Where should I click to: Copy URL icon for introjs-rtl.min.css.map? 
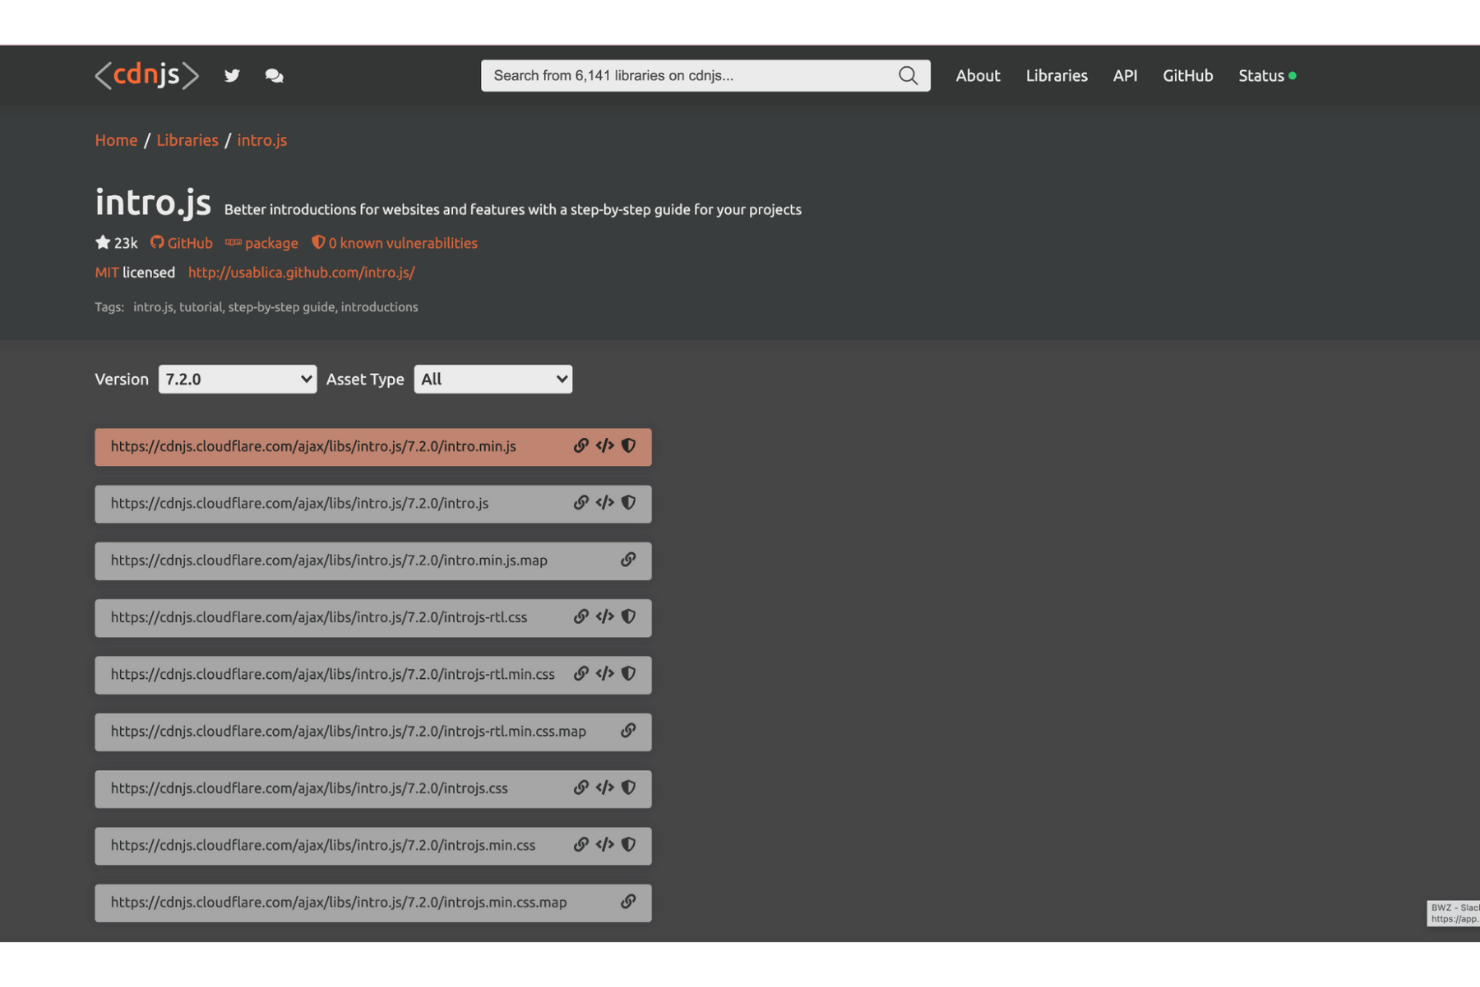pos(628,731)
